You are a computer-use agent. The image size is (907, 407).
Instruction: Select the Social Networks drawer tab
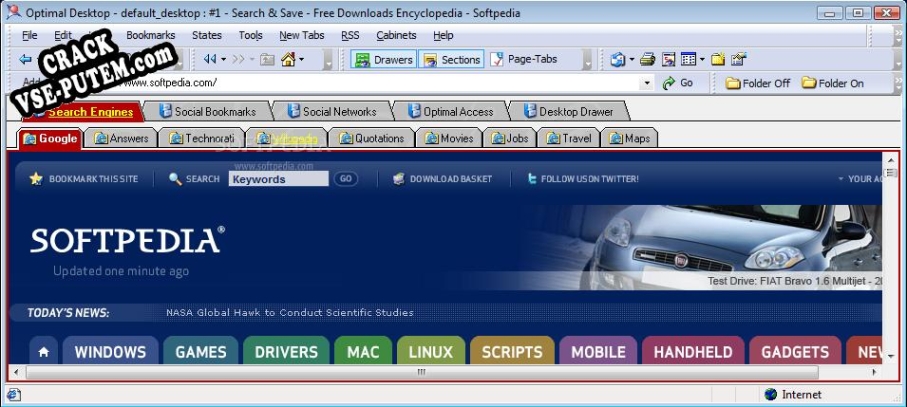tap(333, 112)
